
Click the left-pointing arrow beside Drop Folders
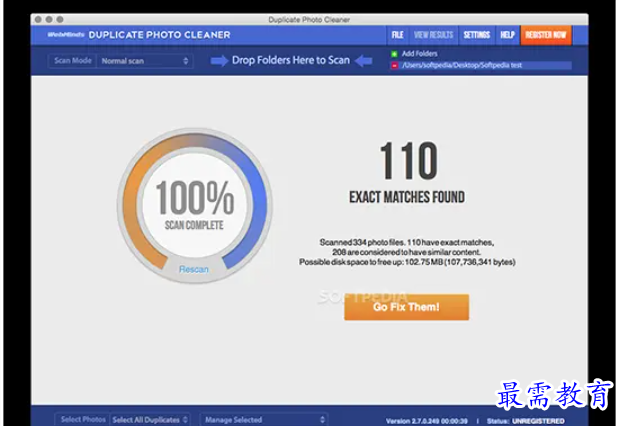click(364, 61)
